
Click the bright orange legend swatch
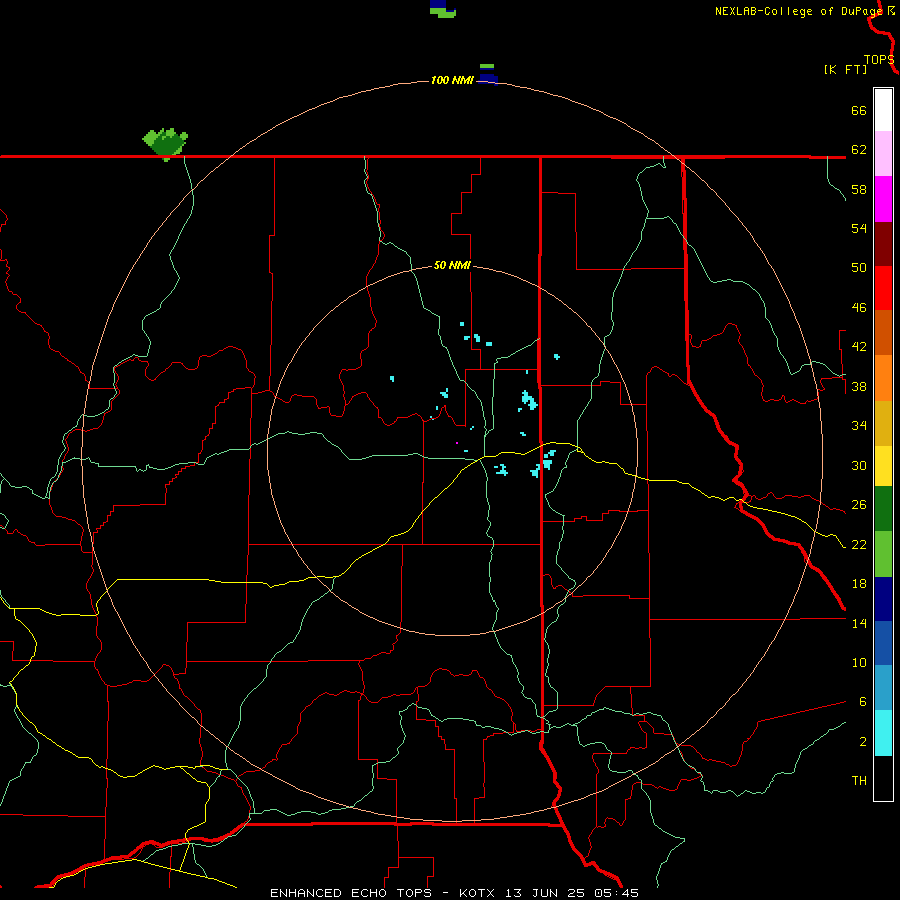click(x=883, y=377)
